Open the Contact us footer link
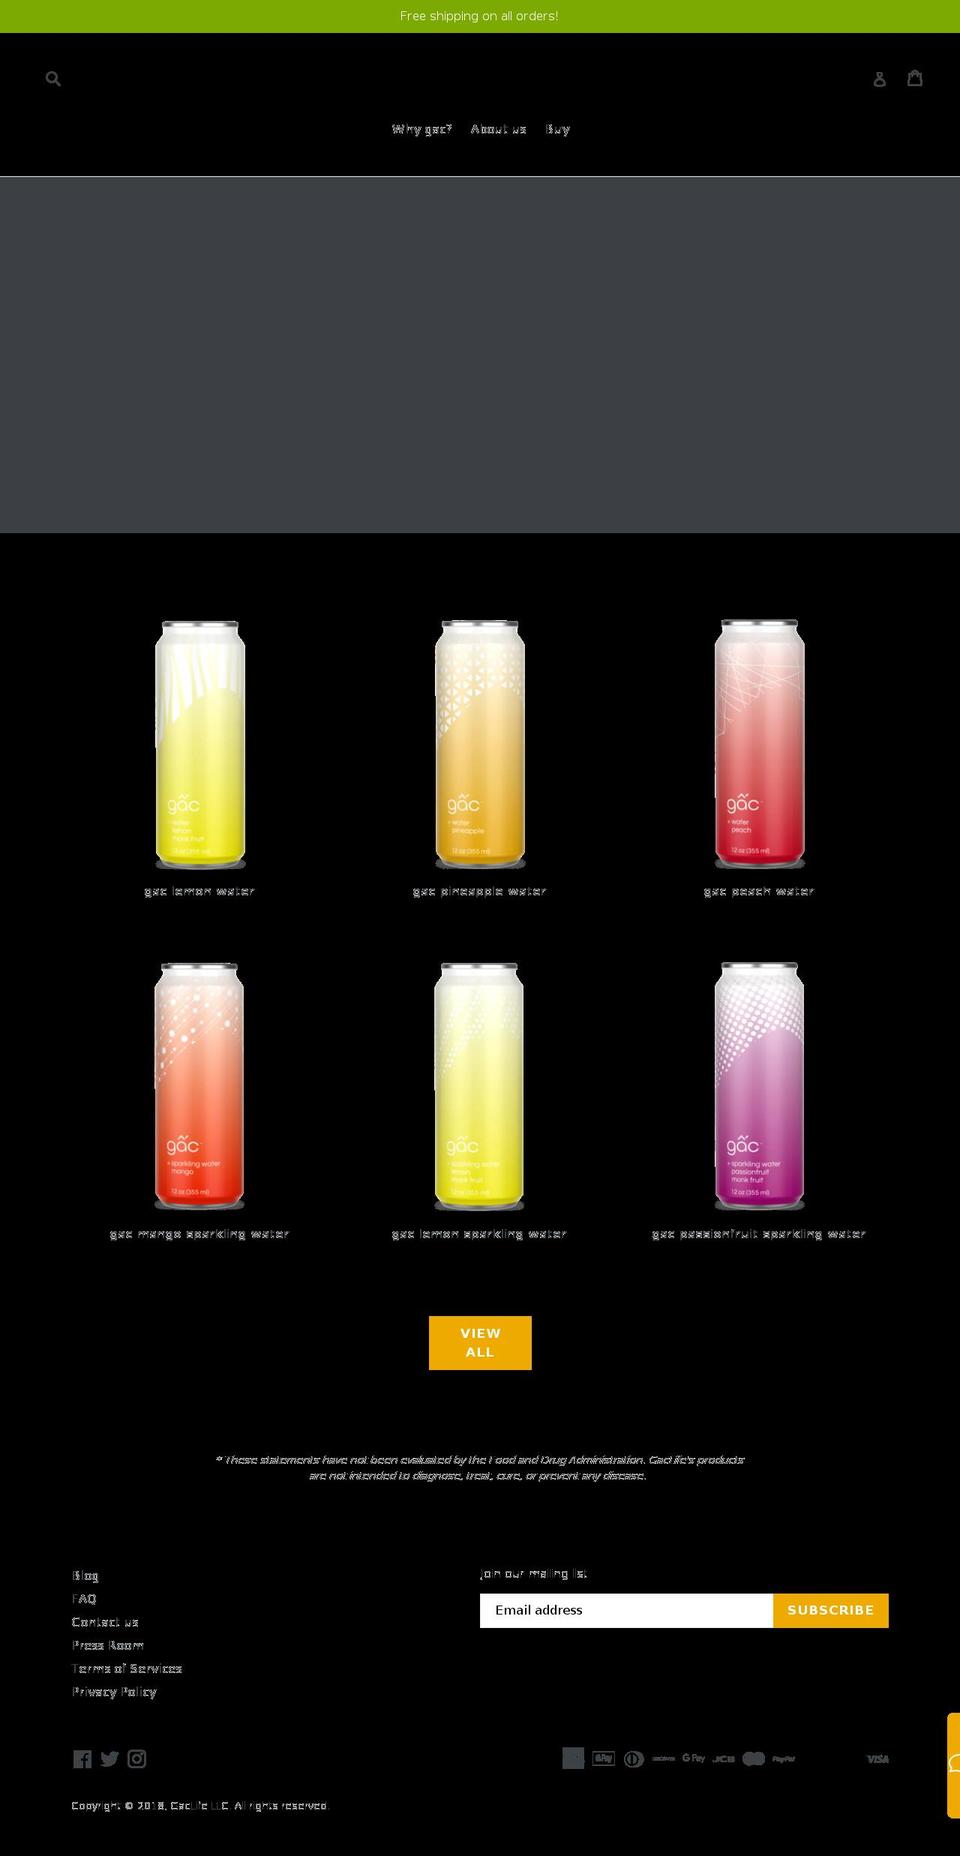 (105, 1622)
